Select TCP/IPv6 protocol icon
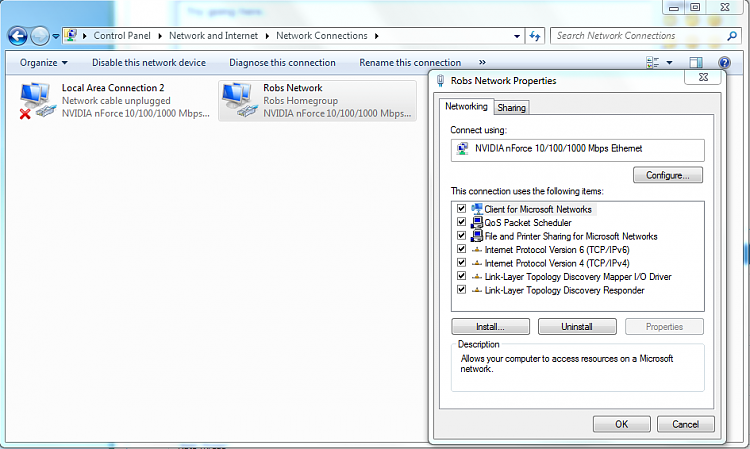 click(x=476, y=250)
